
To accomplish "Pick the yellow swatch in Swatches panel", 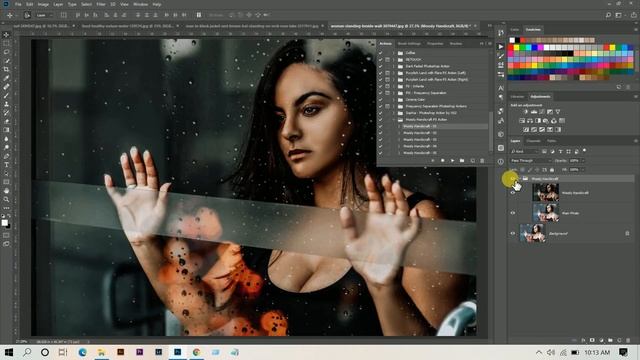I will click(x=516, y=48).
